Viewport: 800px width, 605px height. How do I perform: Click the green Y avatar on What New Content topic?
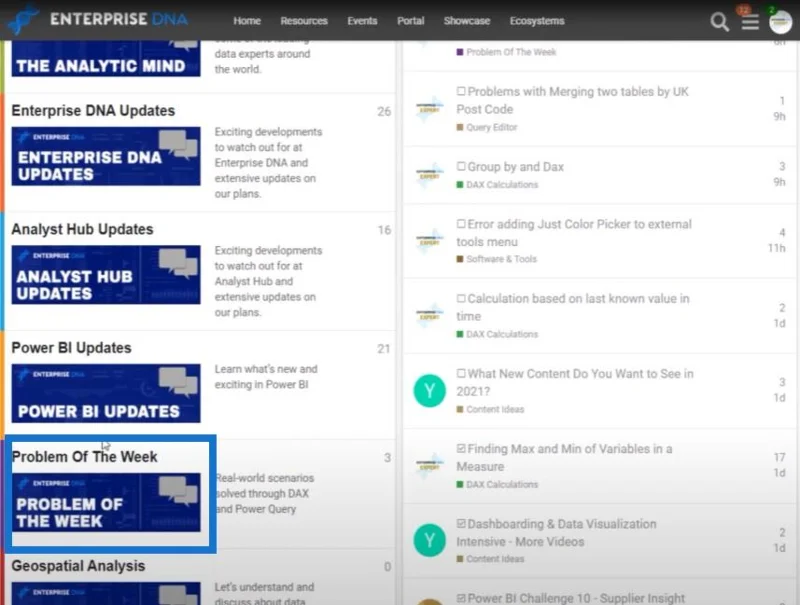coord(429,391)
